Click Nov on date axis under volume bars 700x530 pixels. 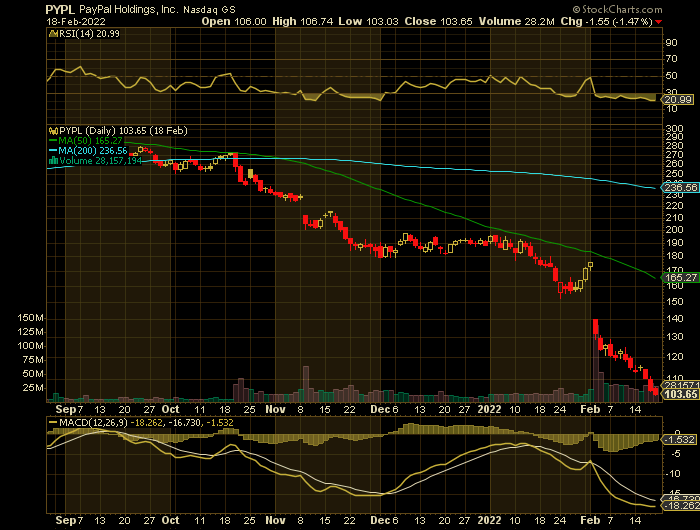[275, 409]
